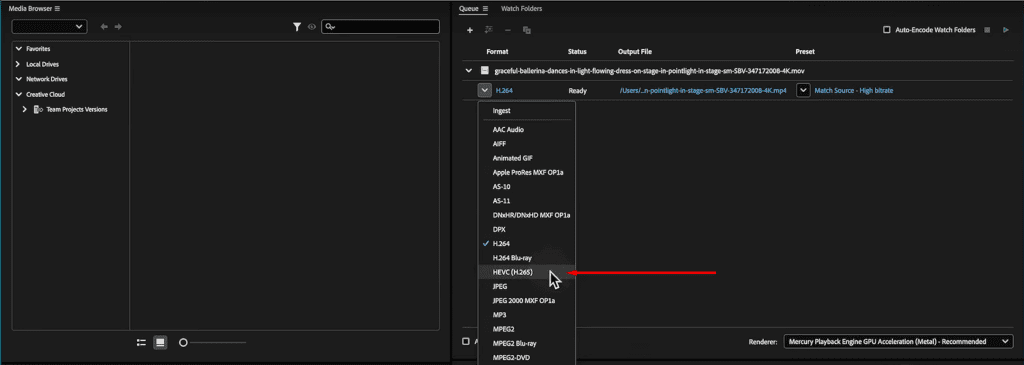Viewport: 1024px width, 365px height.
Task: Open the file type filter funnel icon
Action: (x=297, y=27)
